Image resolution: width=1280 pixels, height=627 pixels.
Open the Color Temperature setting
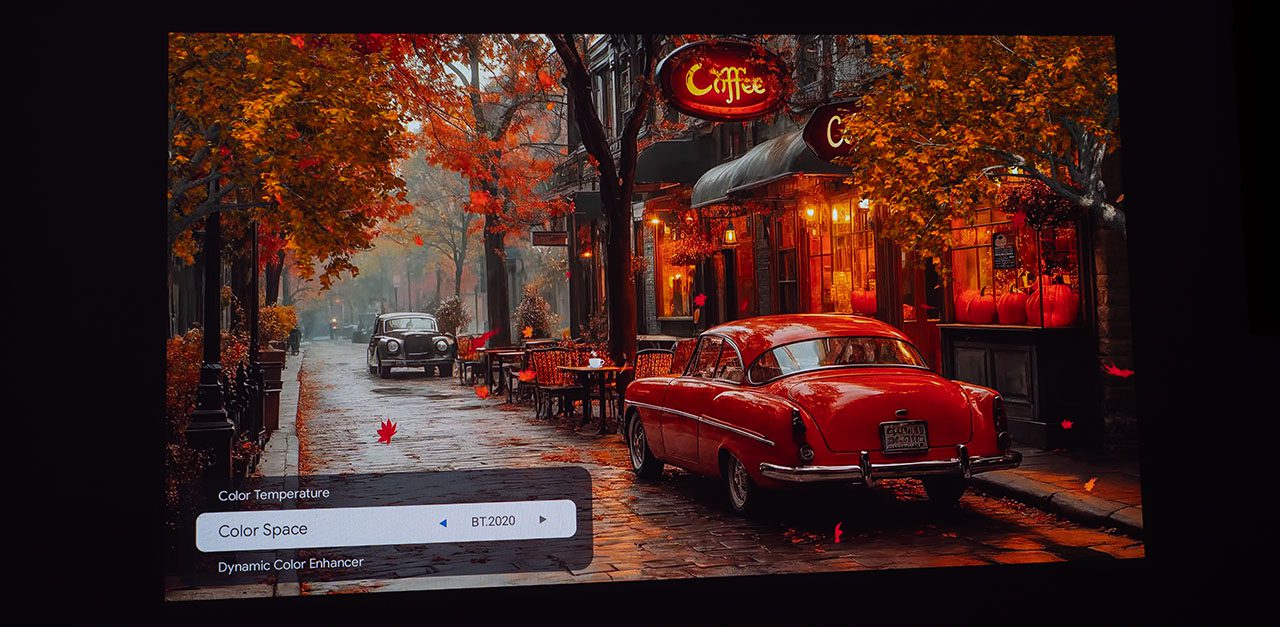click(x=274, y=494)
